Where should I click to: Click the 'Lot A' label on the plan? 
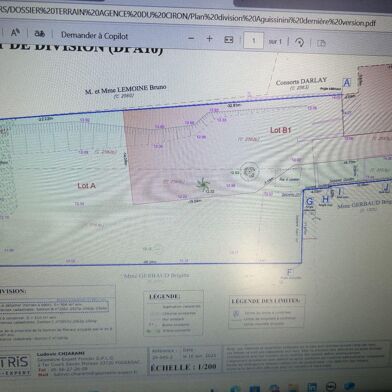point(86,186)
